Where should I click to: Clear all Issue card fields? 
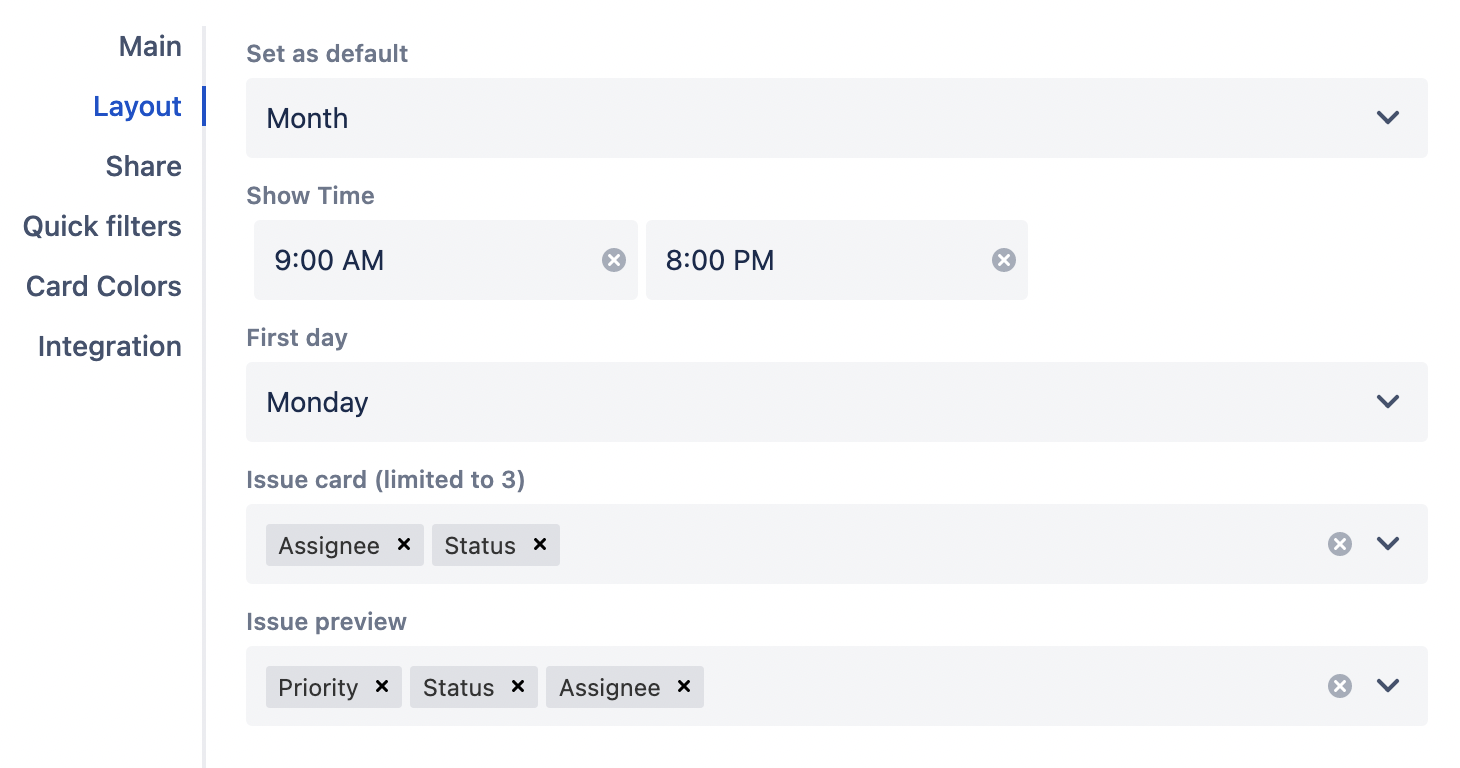coord(1340,544)
